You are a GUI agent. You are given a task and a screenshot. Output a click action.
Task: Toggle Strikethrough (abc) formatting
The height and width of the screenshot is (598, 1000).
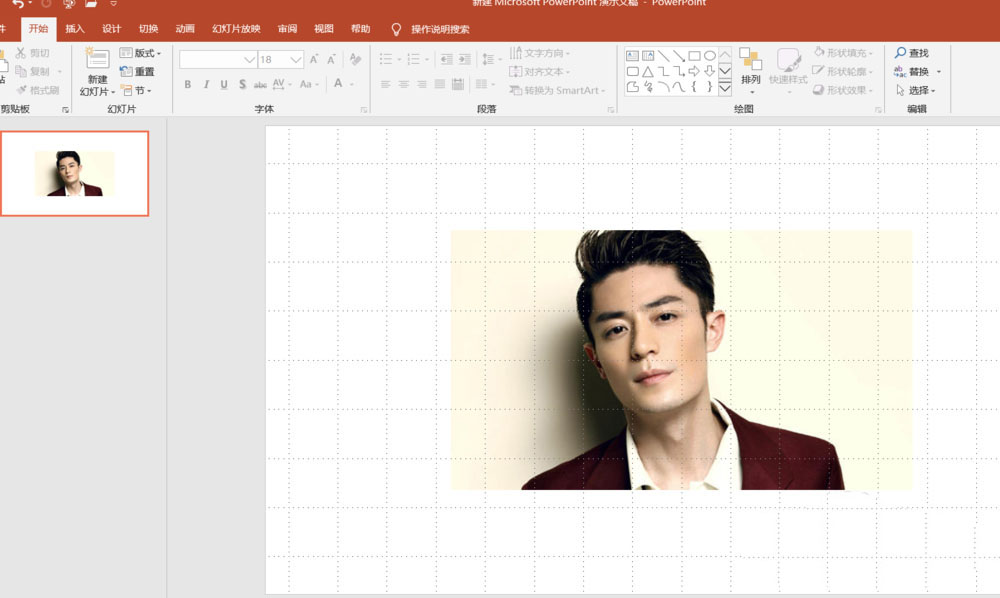coord(260,84)
